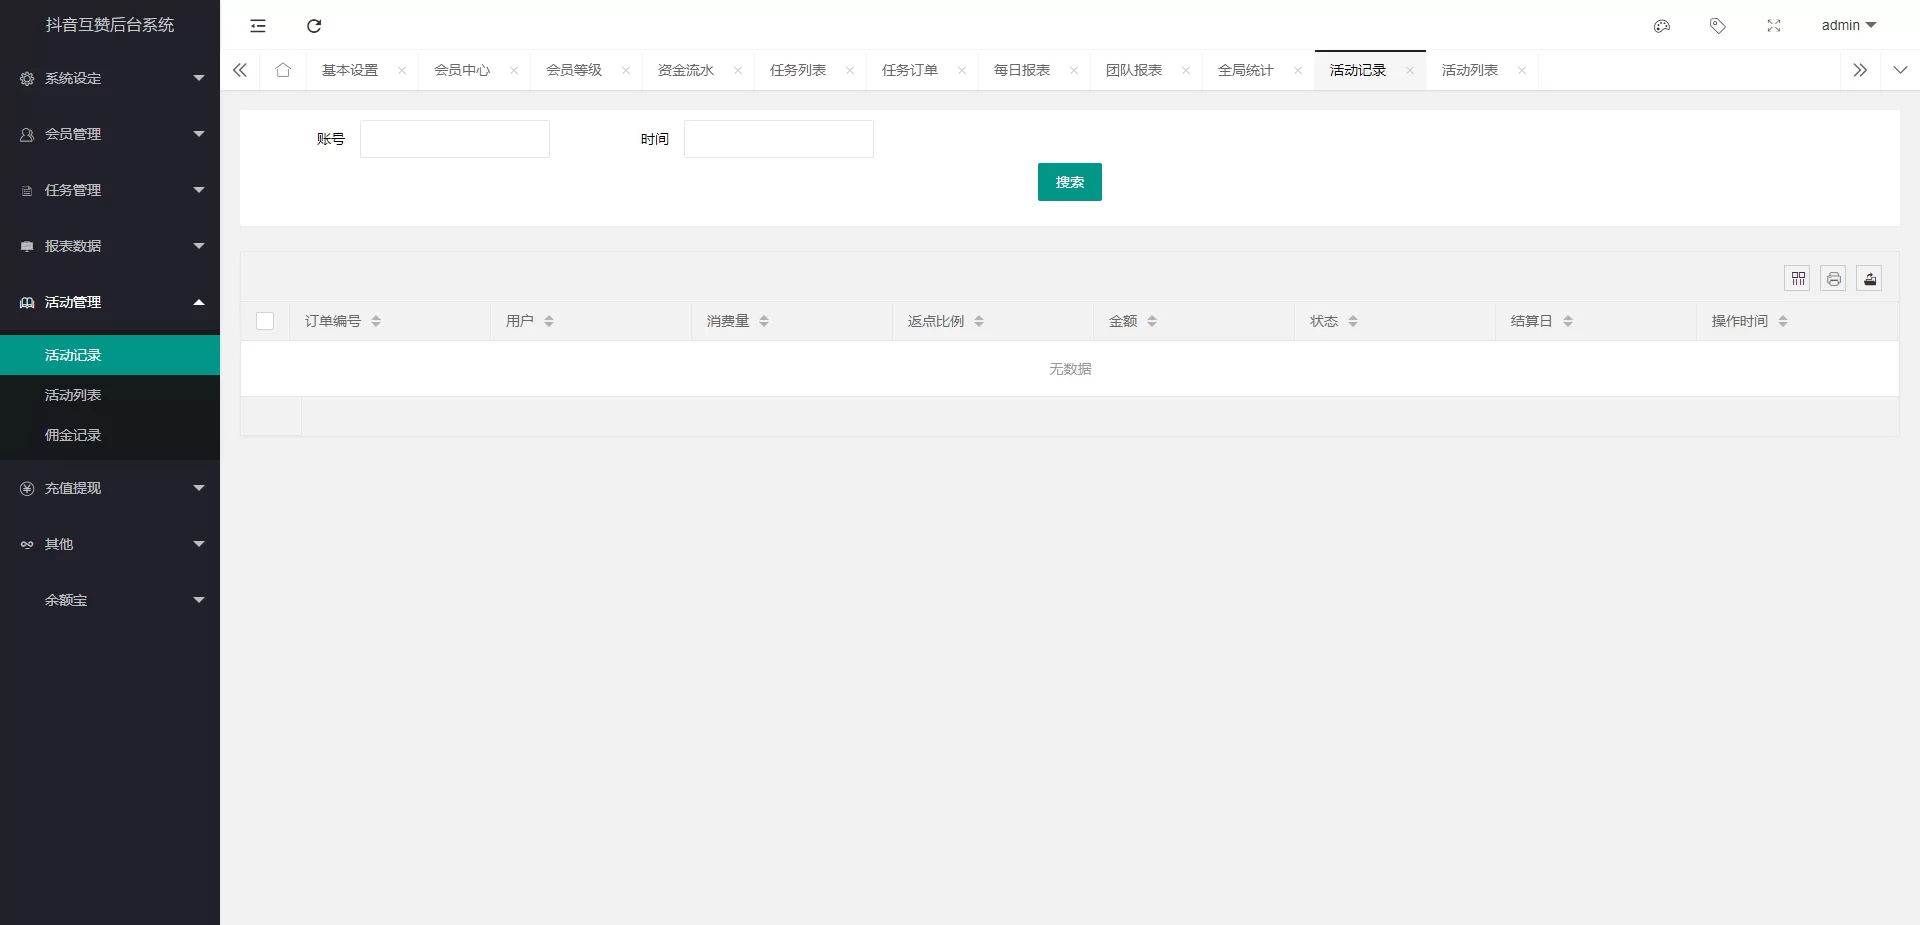The height and width of the screenshot is (925, 1920).
Task: Open the admin user dropdown
Action: (1848, 26)
